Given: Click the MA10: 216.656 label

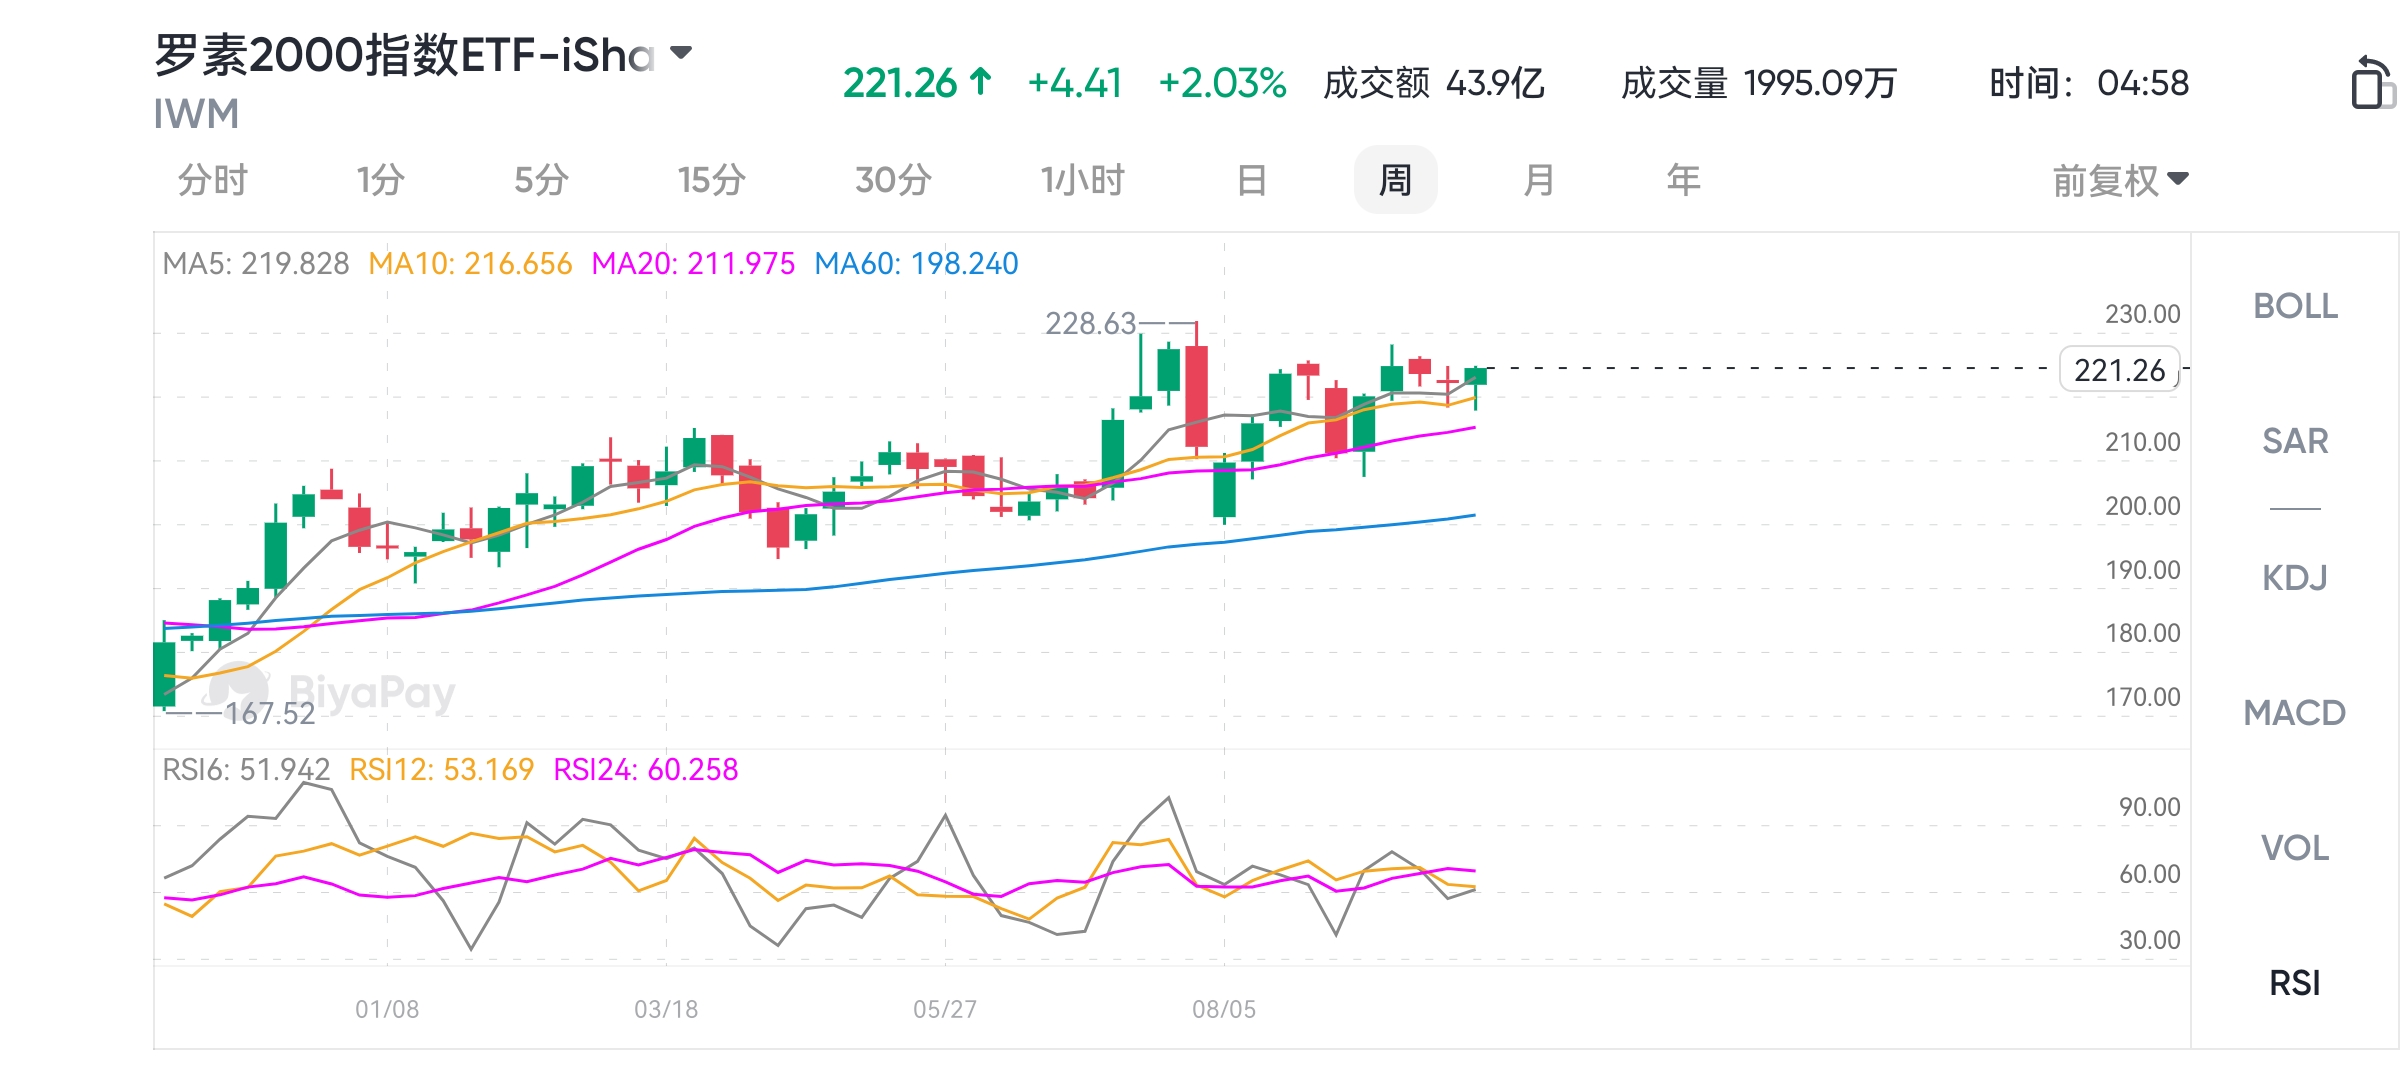Looking at the screenshot, I should click(x=470, y=264).
